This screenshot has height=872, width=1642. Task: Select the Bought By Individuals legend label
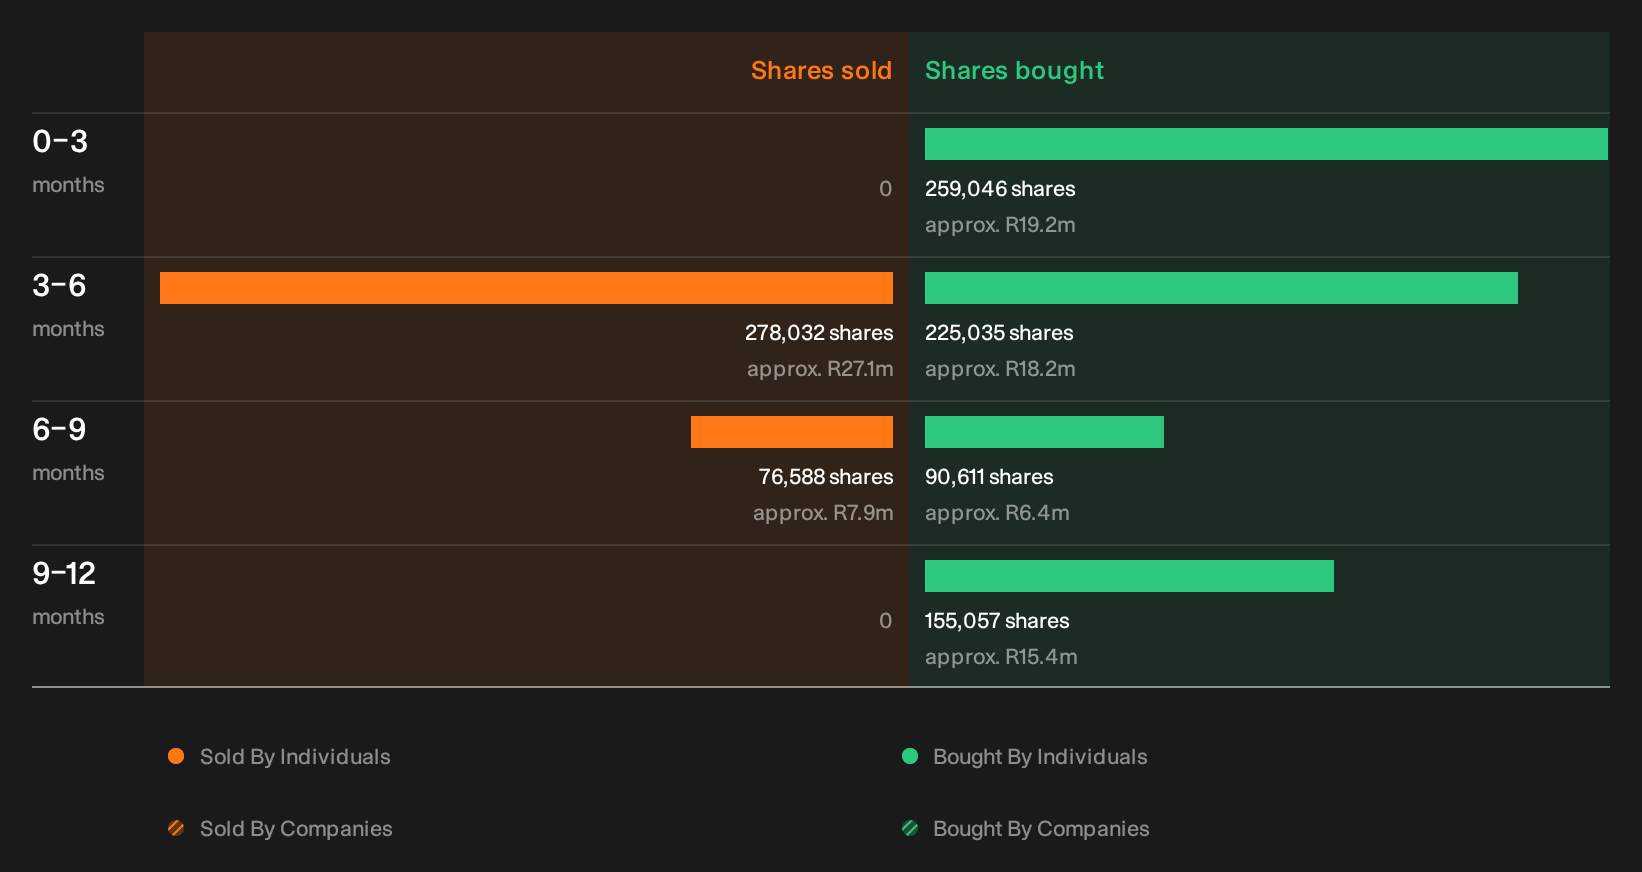pos(1040,757)
